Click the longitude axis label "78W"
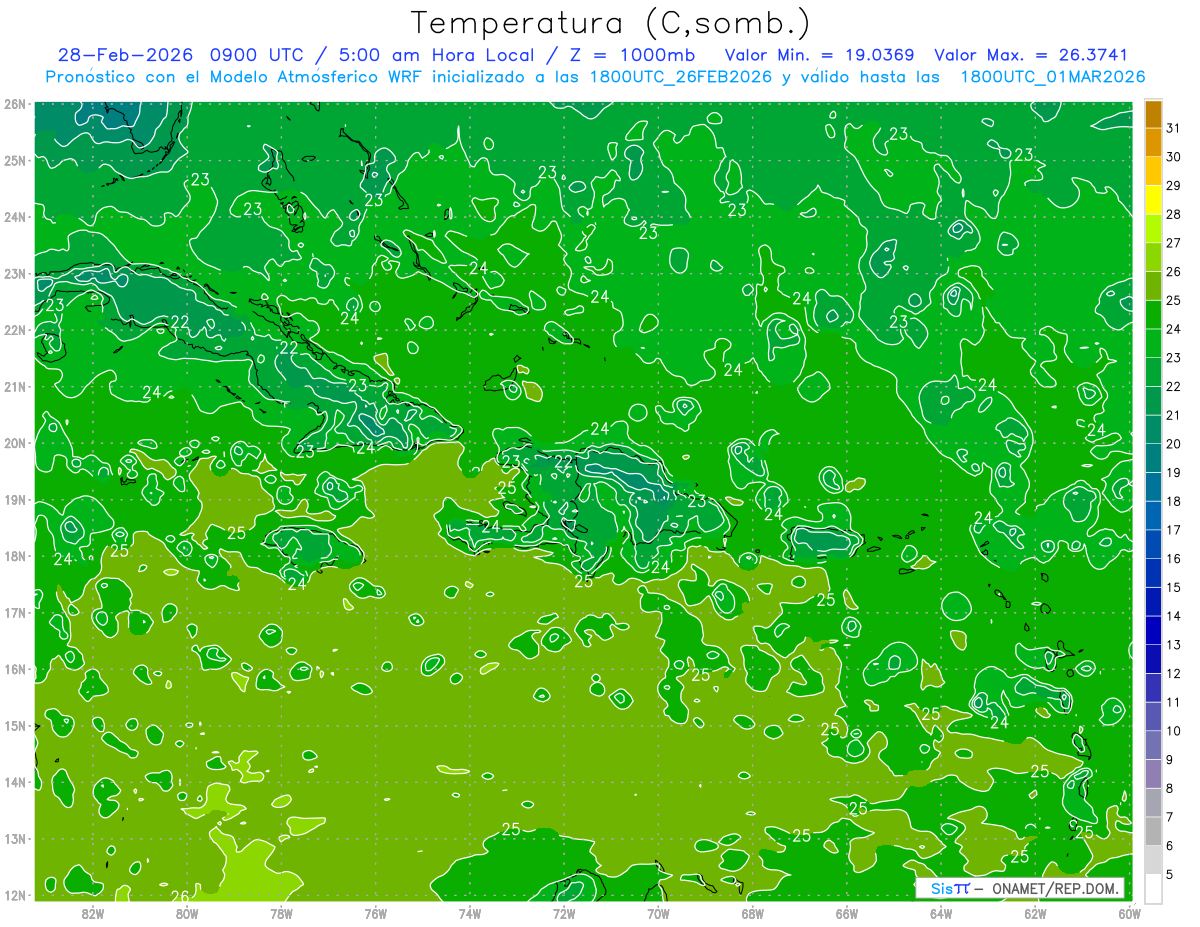The image size is (1200, 927). click(281, 913)
